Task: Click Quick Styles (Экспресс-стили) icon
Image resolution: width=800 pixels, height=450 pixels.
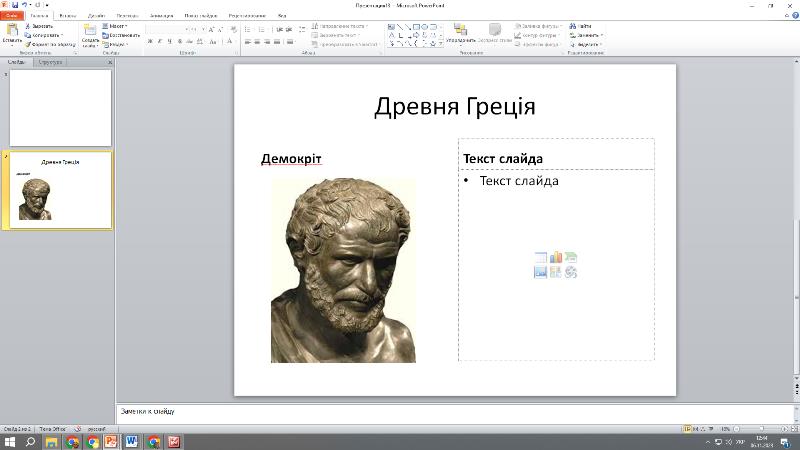Action: [x=495, y=30]
